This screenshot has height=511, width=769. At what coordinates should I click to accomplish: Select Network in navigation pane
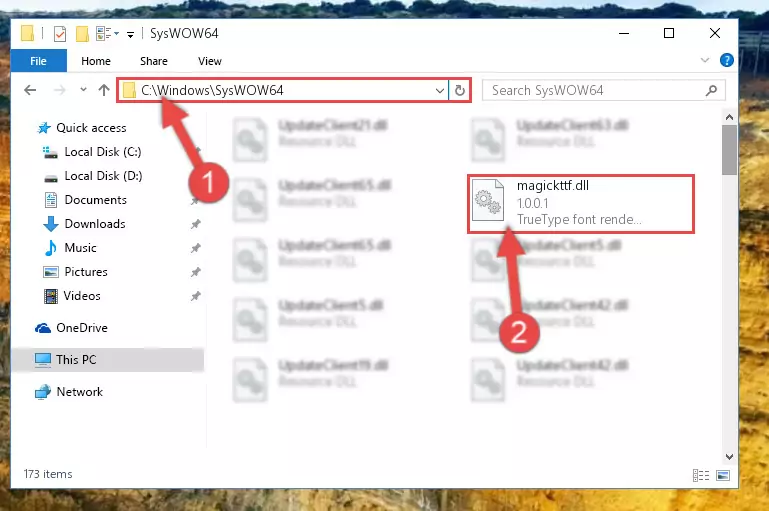79,392
